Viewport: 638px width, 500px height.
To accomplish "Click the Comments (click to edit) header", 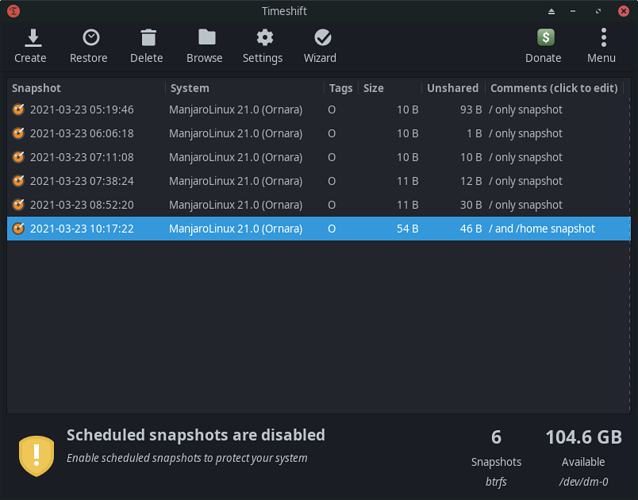I will click(554, 88).
